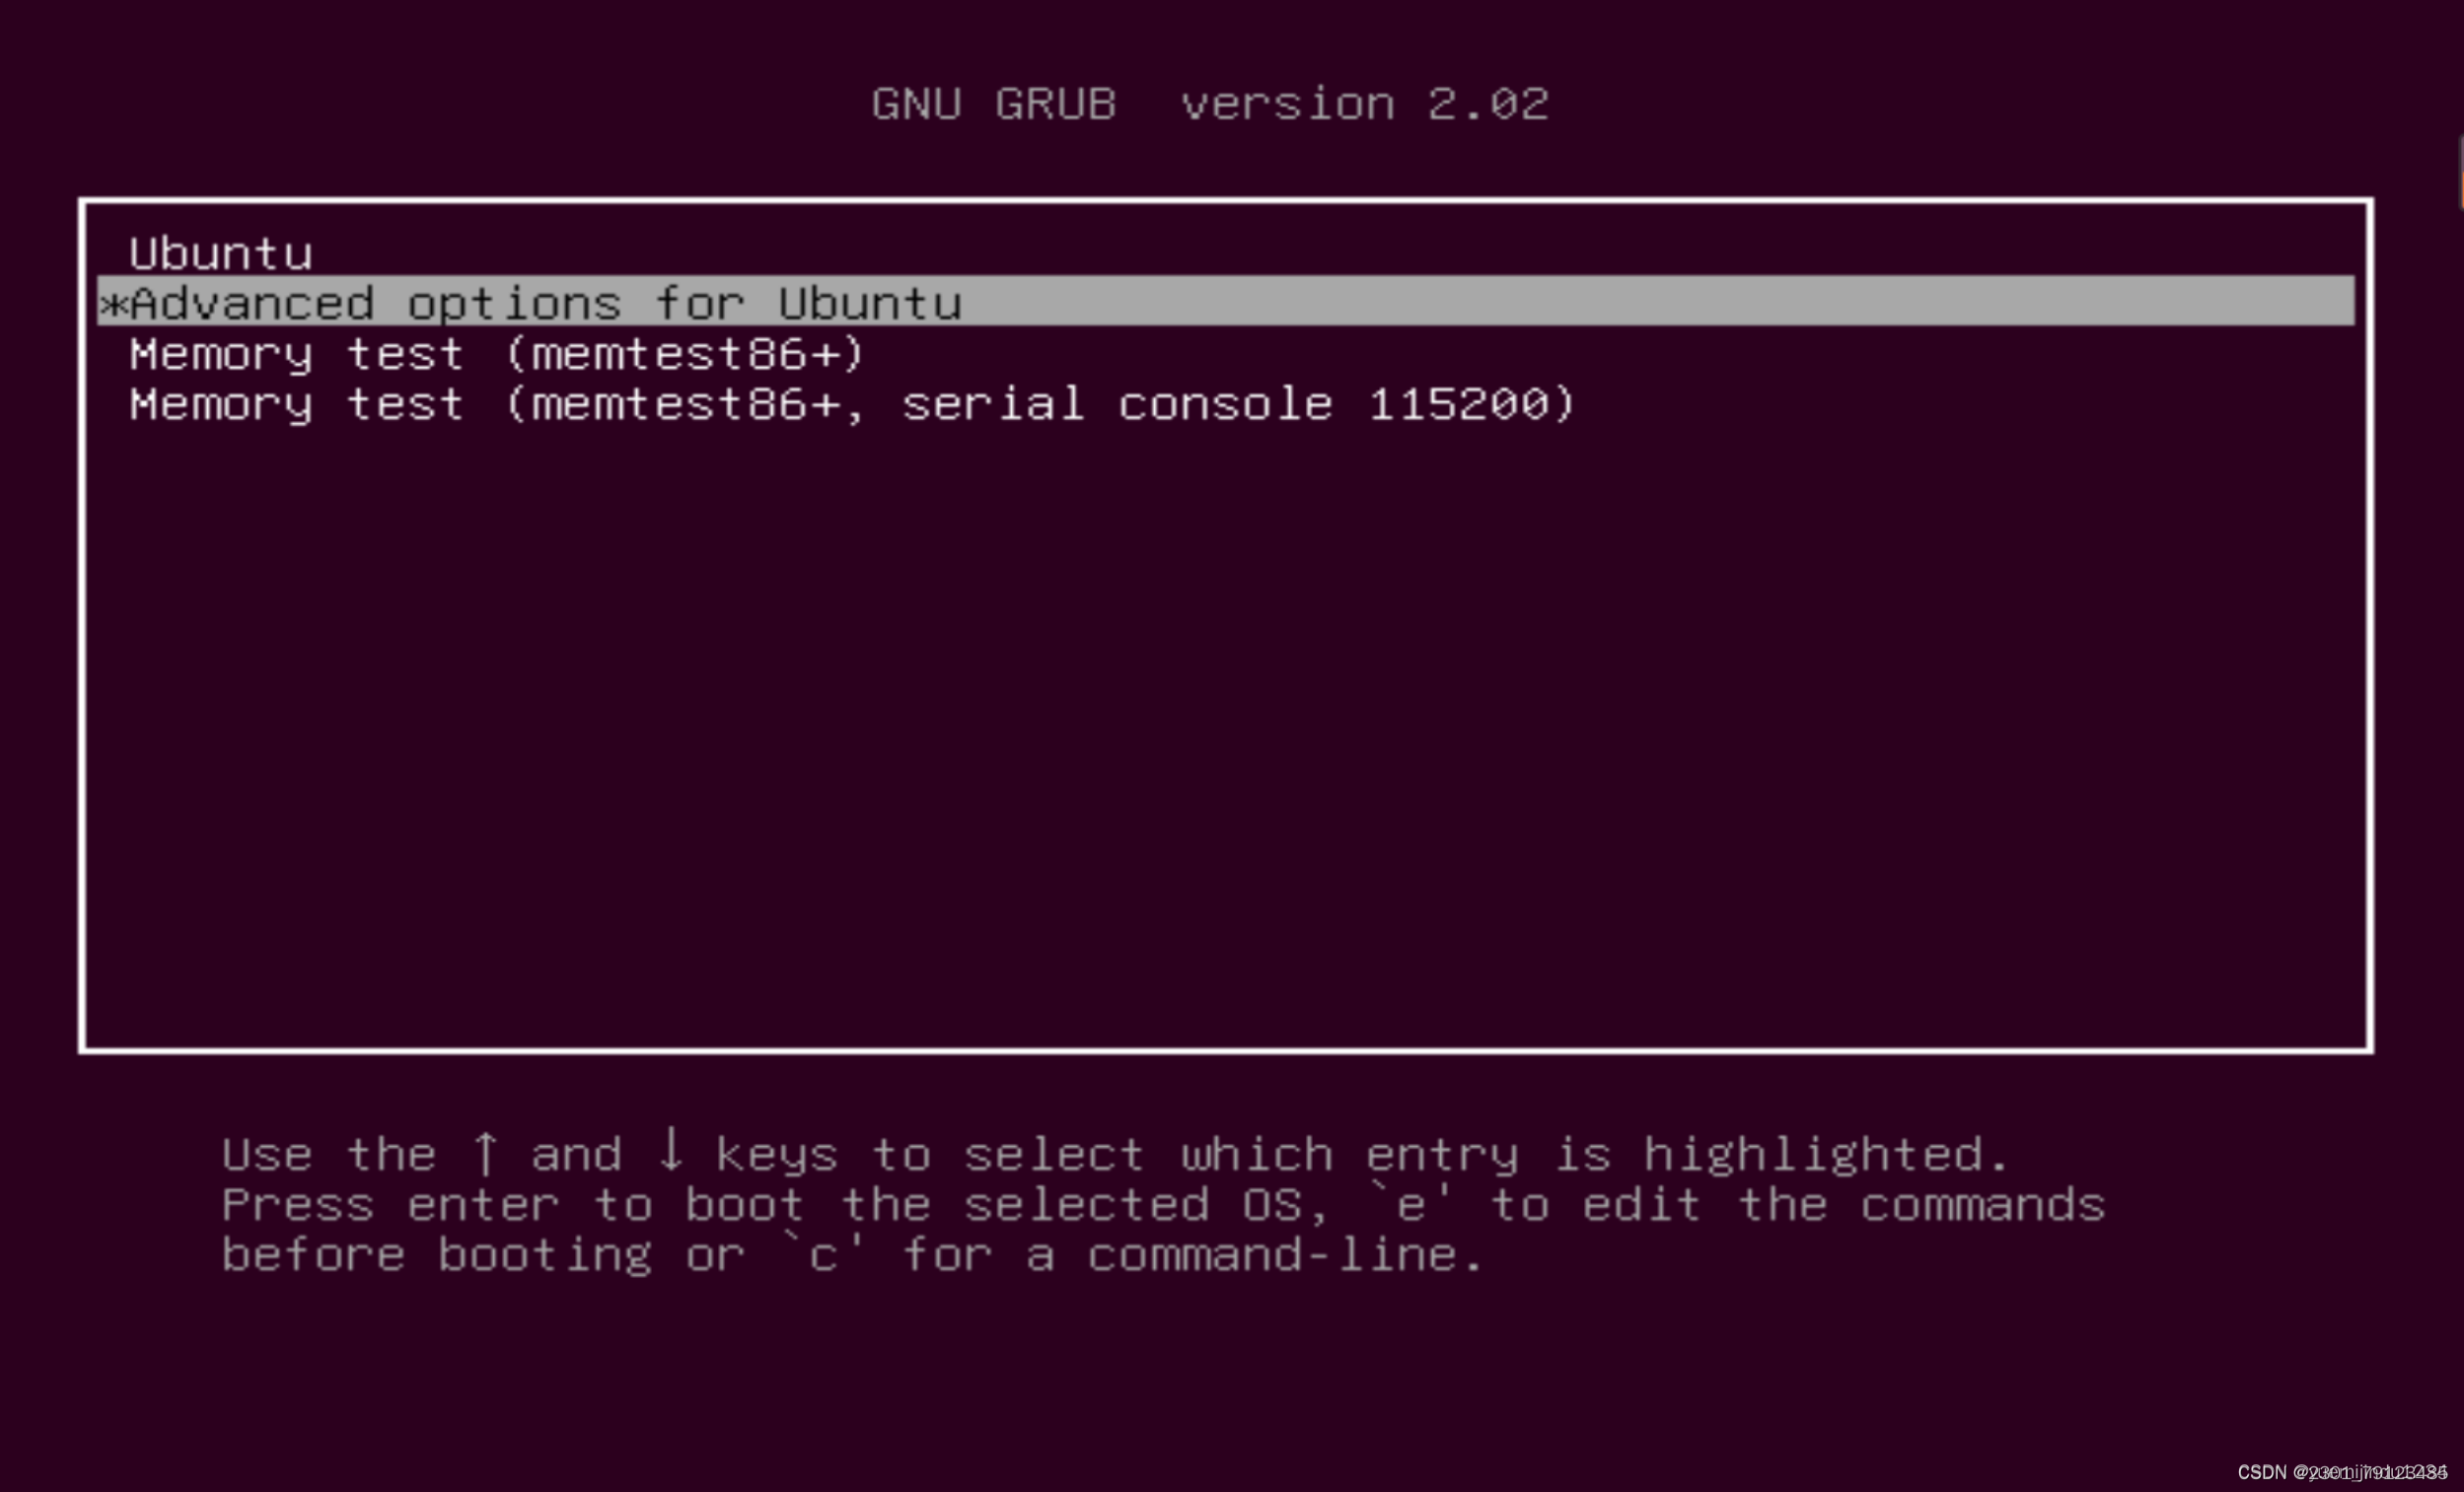Click the GNU GRUB title text
Viewport: 2464px width, 1492px height.
994,104
